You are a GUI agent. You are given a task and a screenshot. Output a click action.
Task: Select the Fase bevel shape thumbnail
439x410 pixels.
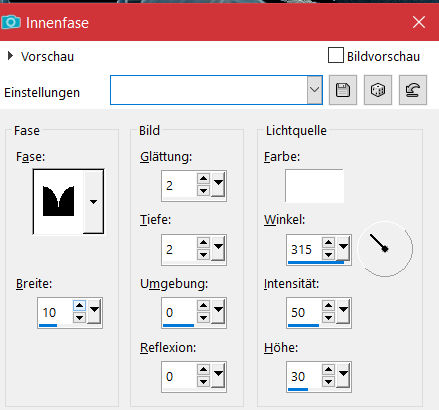pos(59,202)
